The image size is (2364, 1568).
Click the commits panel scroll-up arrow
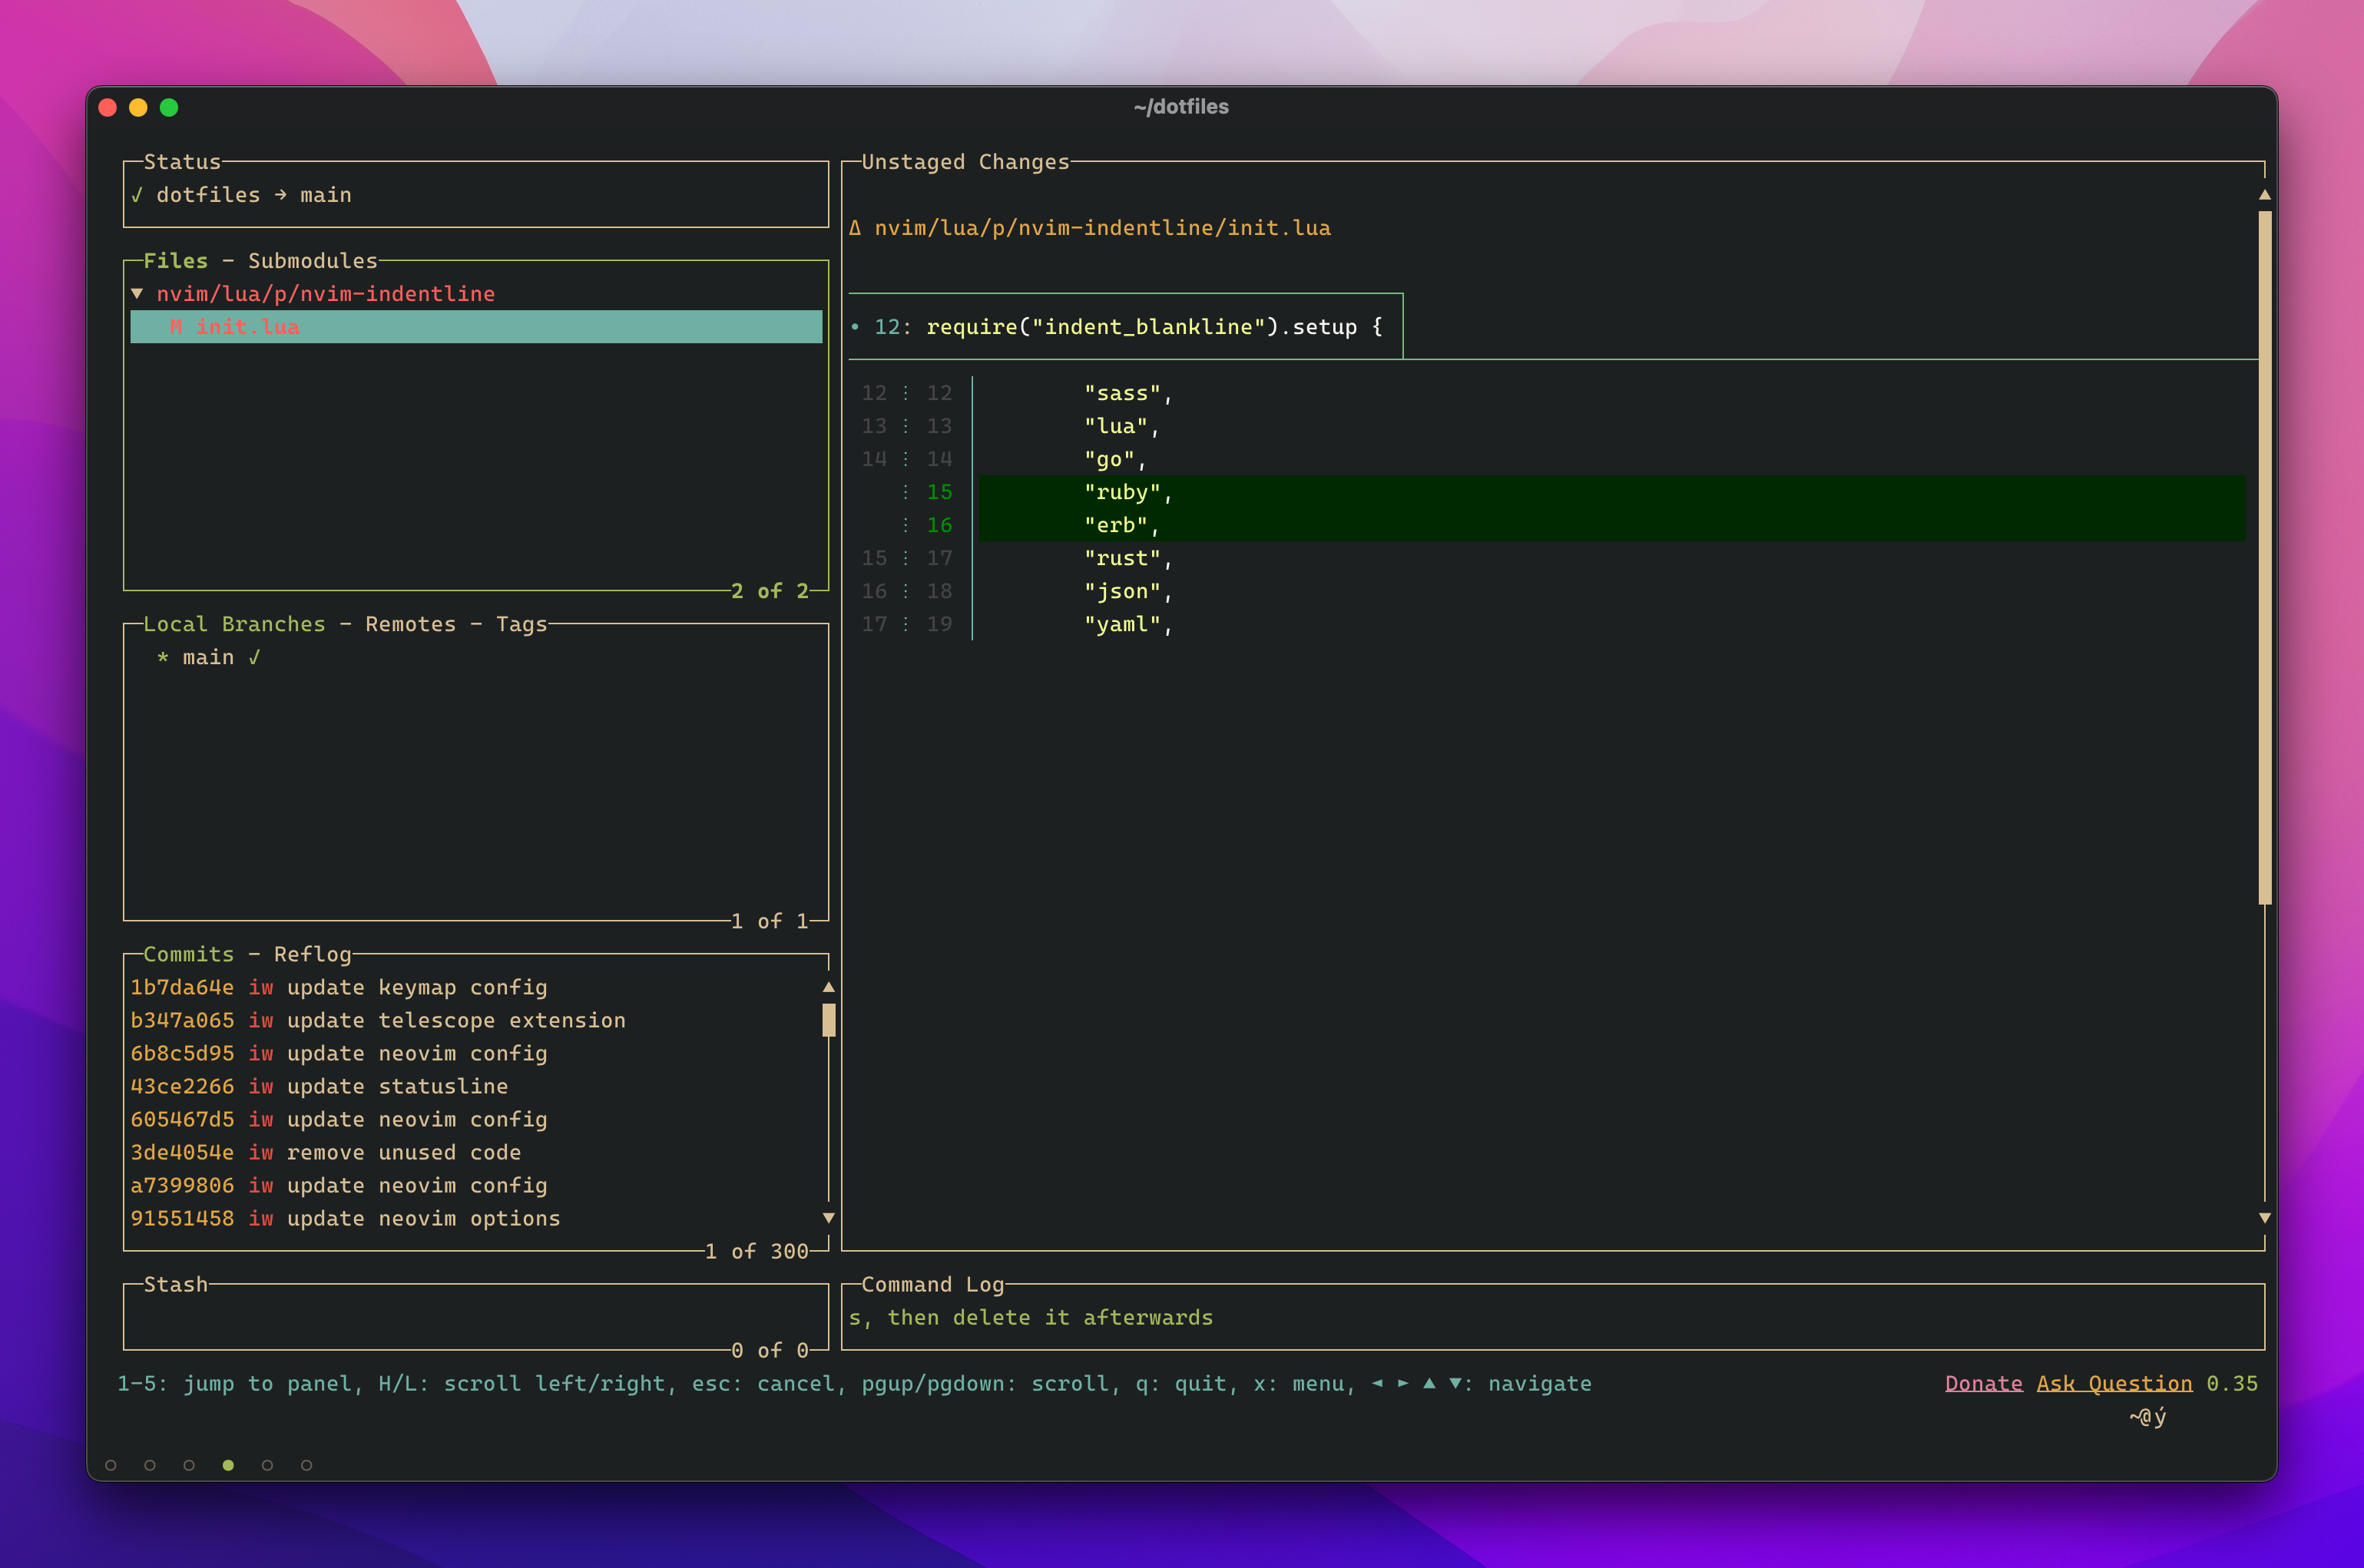[828, 987]
